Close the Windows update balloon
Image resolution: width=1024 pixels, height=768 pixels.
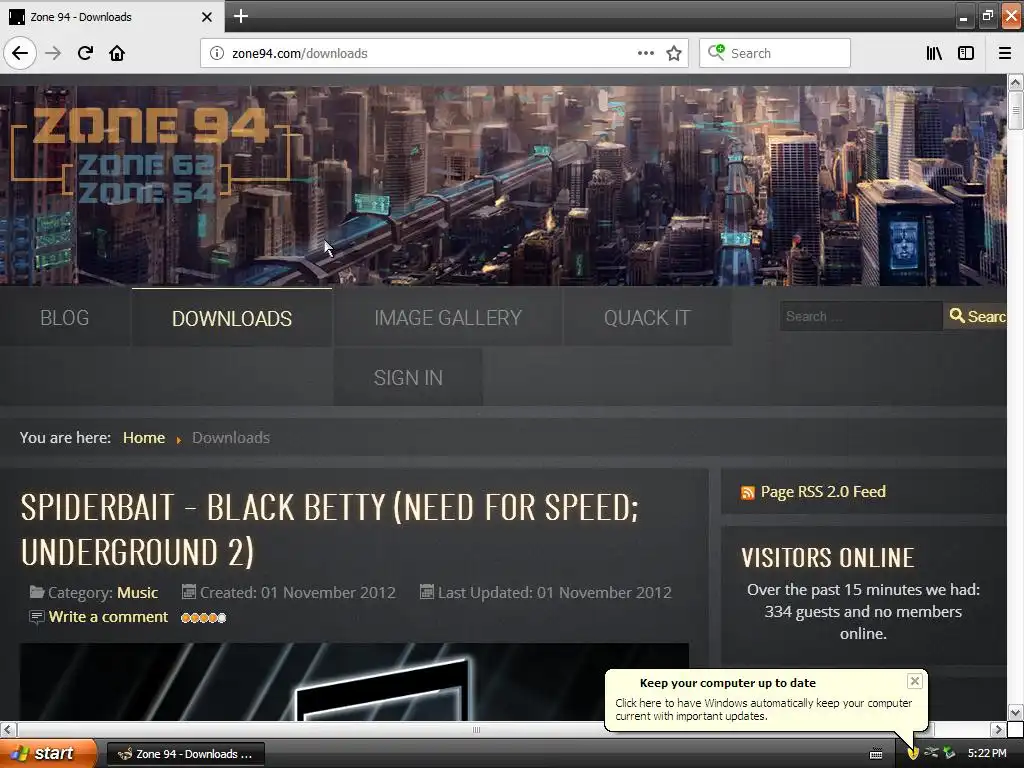pyautogui.click(x=915, y=681)
